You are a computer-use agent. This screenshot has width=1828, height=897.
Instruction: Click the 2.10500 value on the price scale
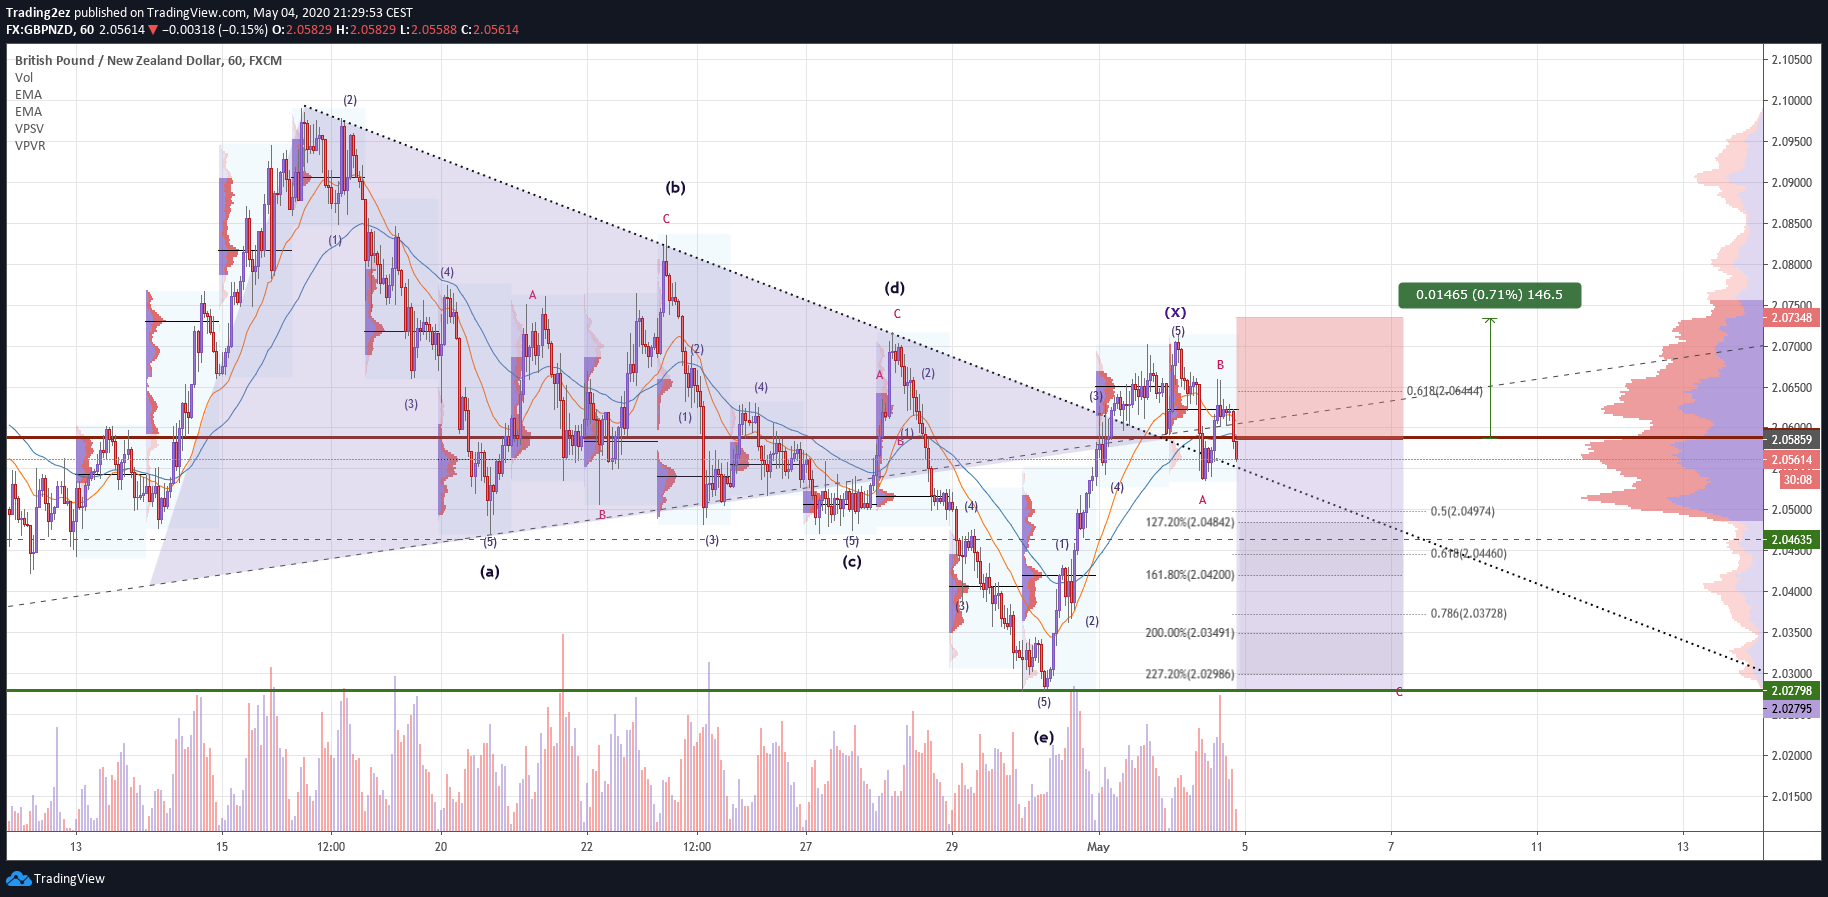coord(1792,60)
